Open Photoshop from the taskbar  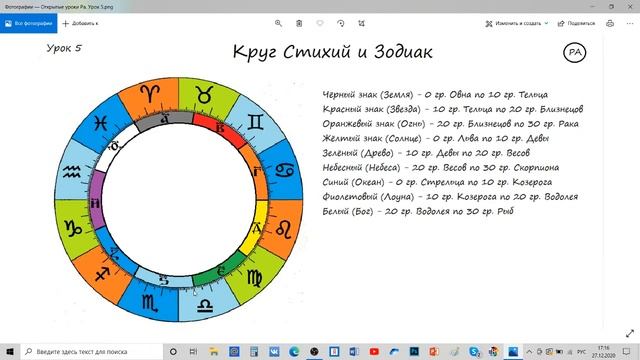click(x=414, y=351)
